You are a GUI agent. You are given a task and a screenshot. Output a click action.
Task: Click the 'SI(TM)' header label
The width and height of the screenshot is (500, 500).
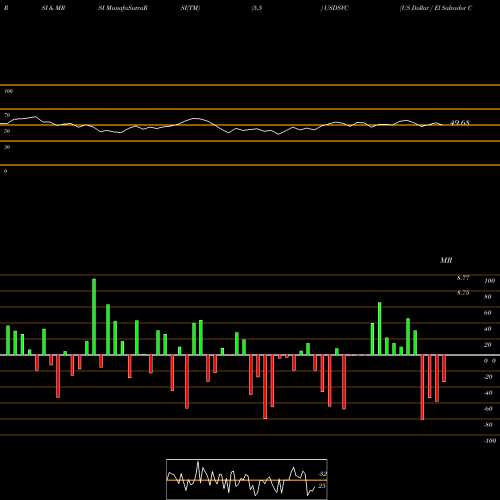[x=190, y=8]
